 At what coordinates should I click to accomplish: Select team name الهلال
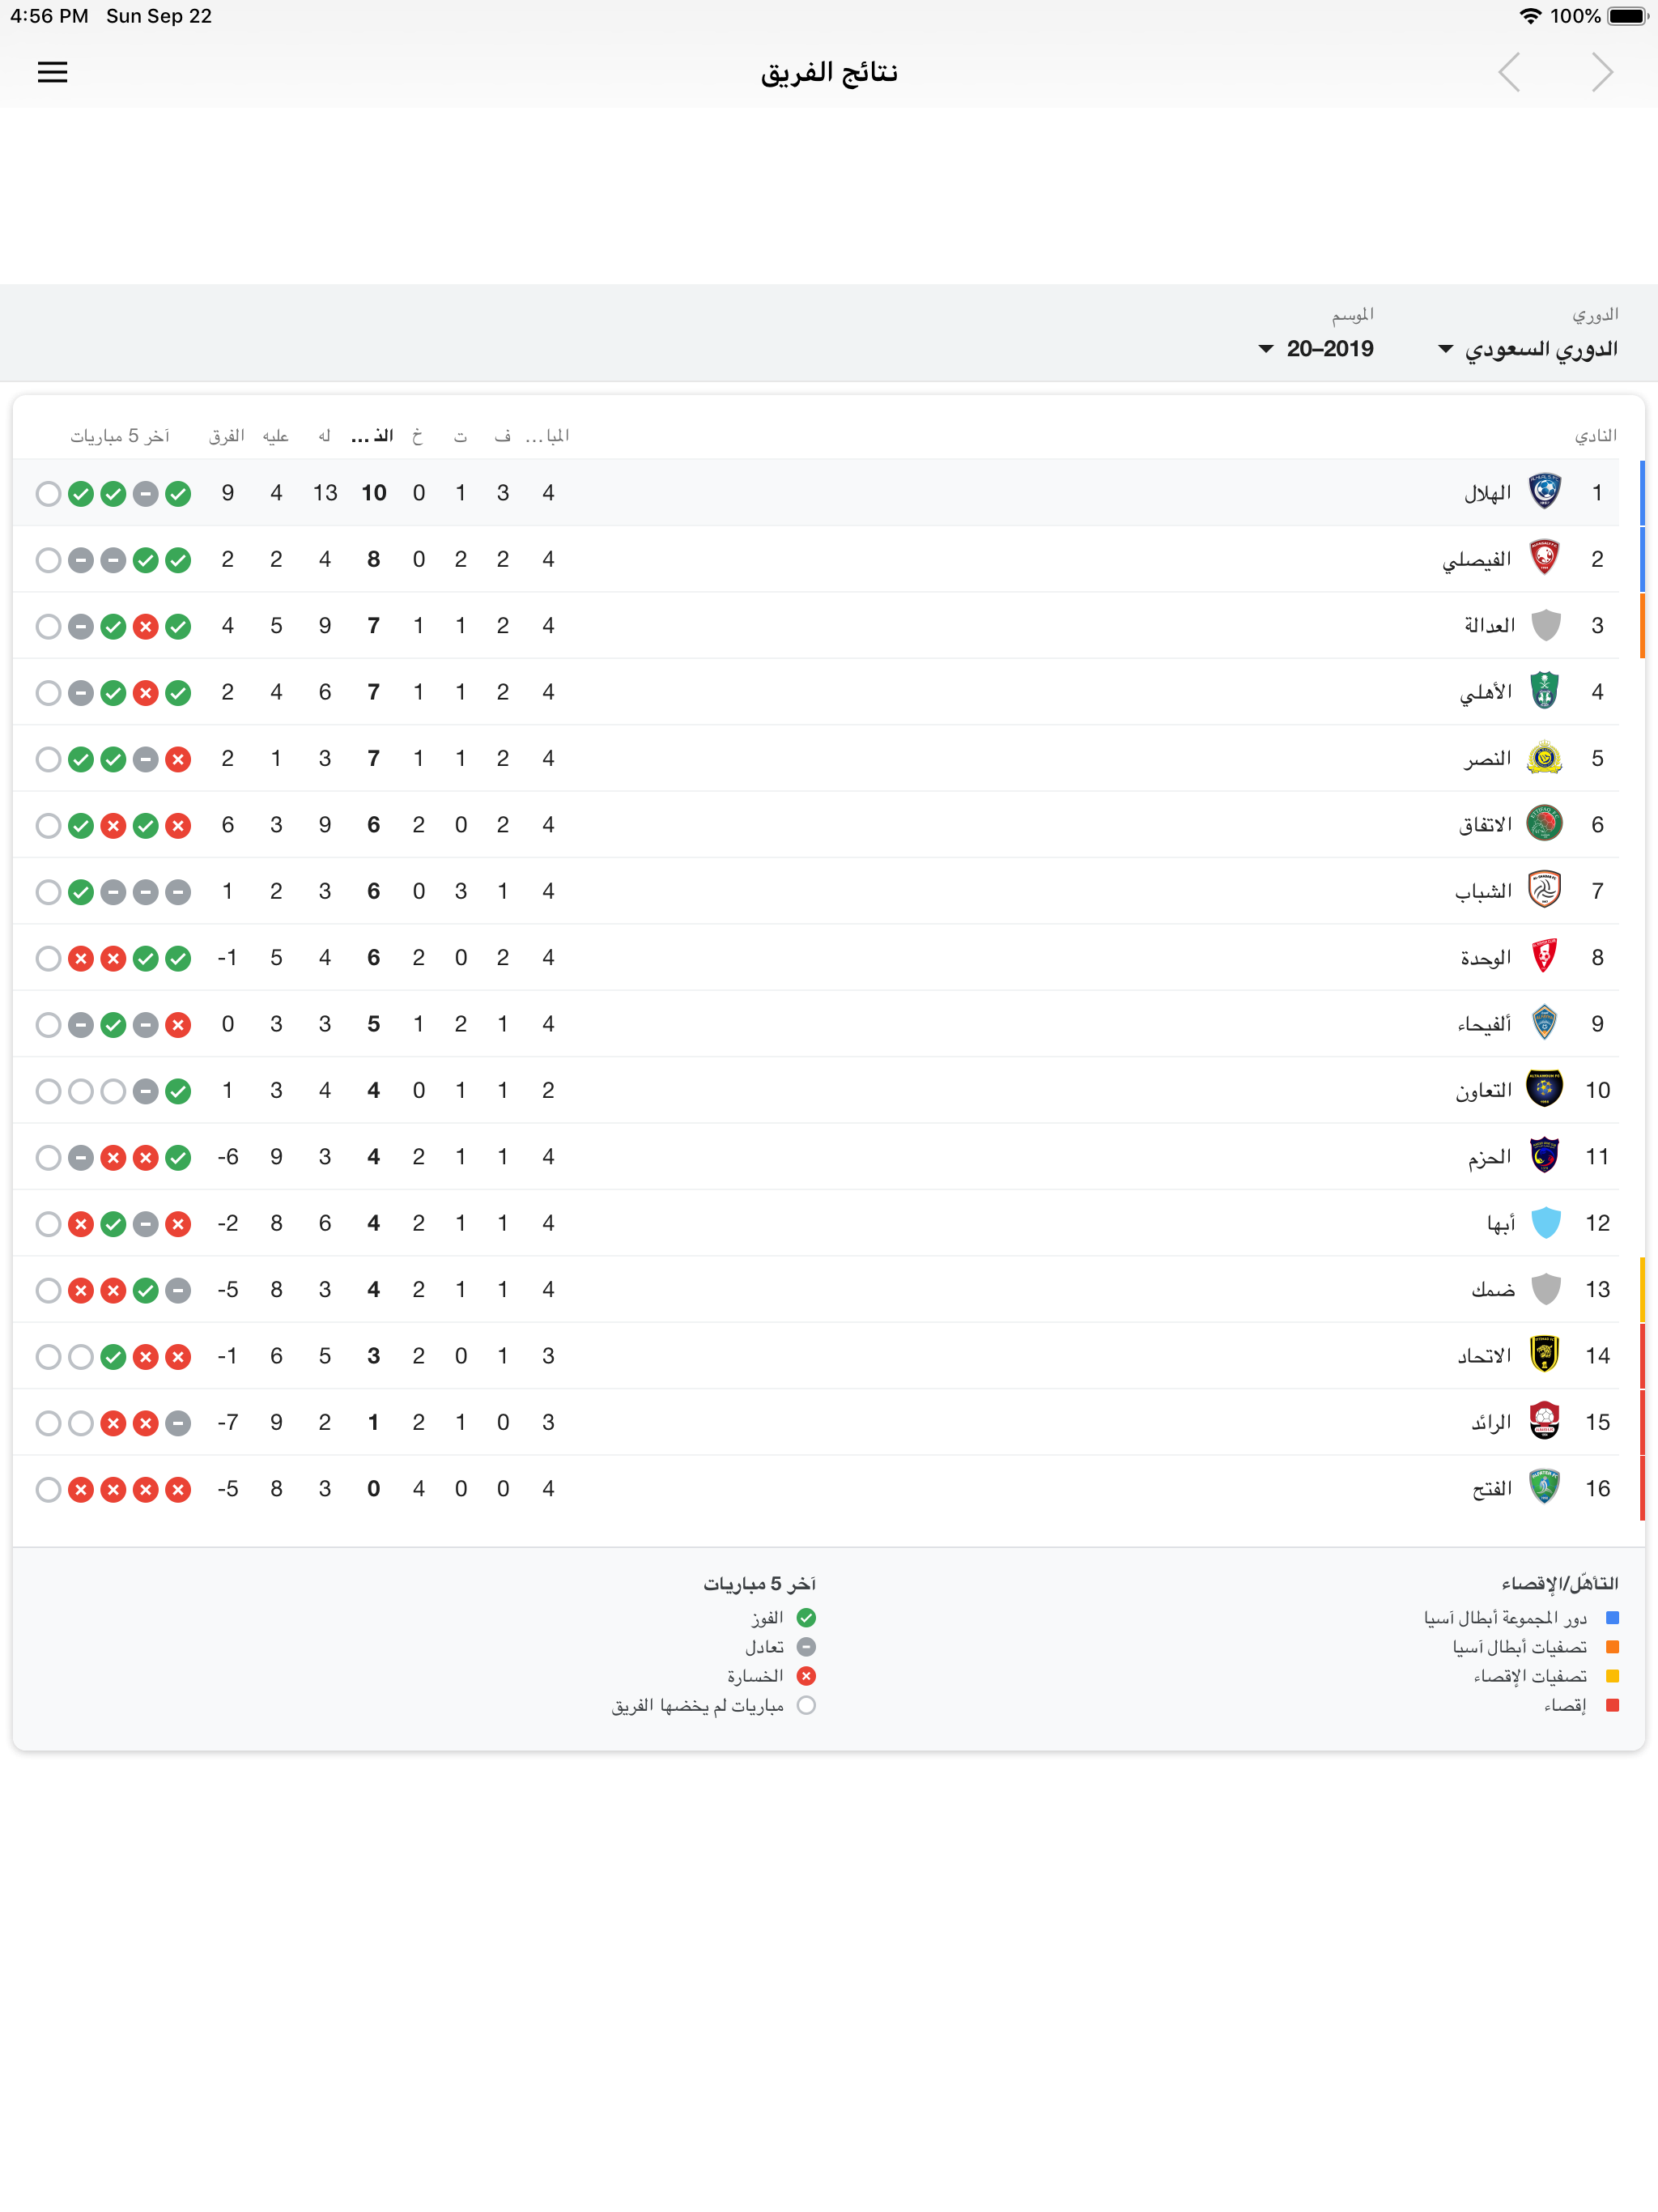click(1487, 493)
